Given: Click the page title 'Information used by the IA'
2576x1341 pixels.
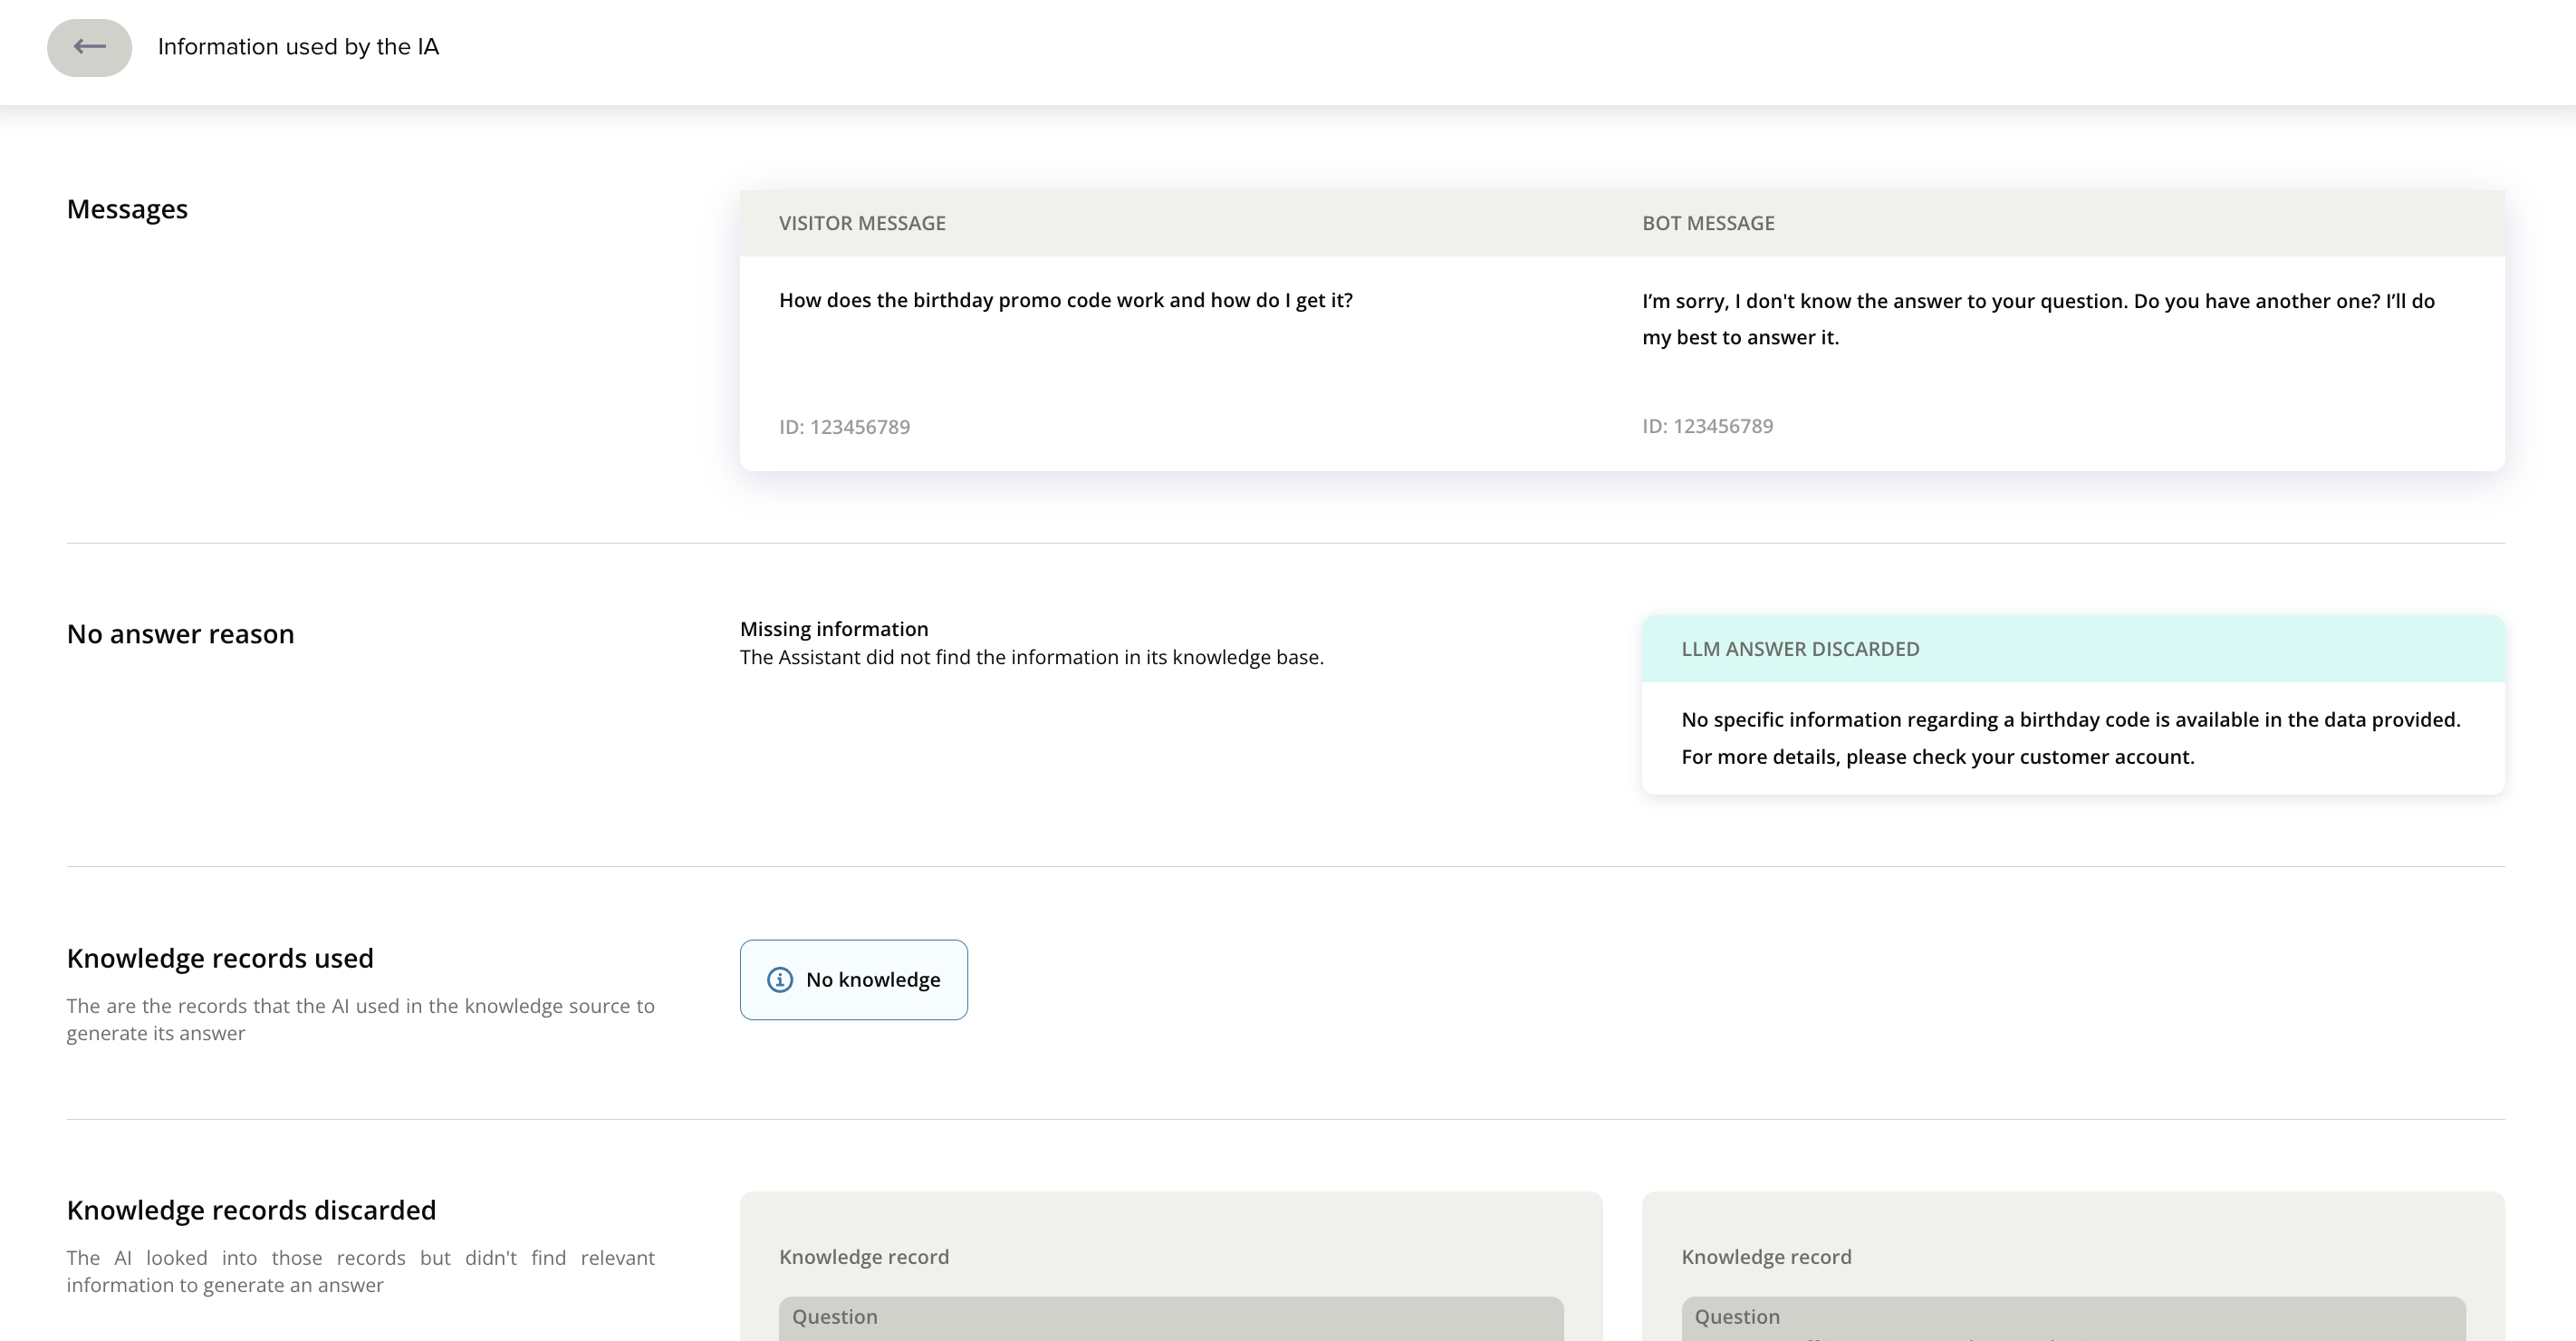Looking at the screenshot, I should click(x=298, y=47).
